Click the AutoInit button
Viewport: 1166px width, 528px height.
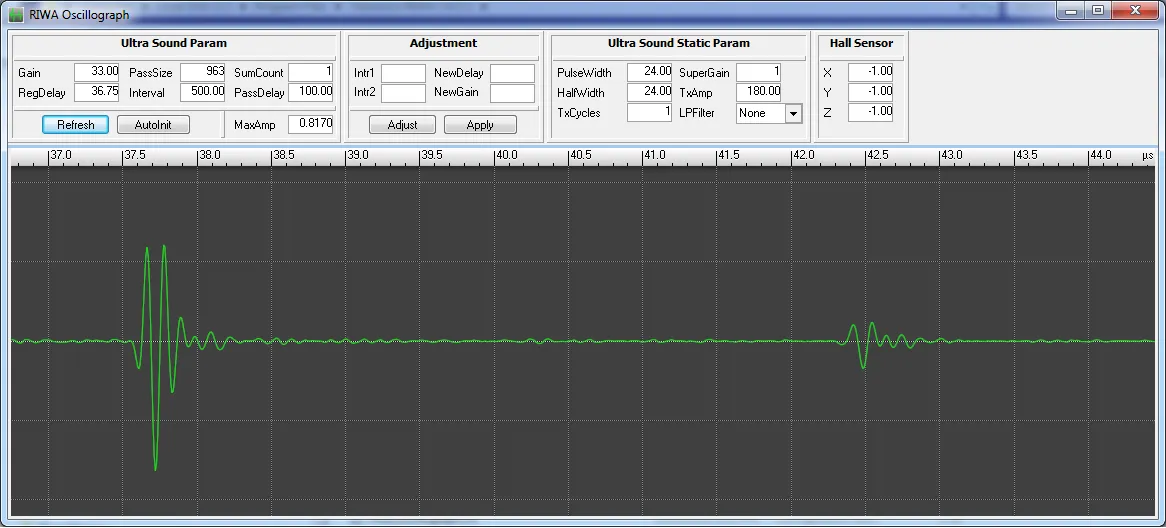tap(153, 124)
